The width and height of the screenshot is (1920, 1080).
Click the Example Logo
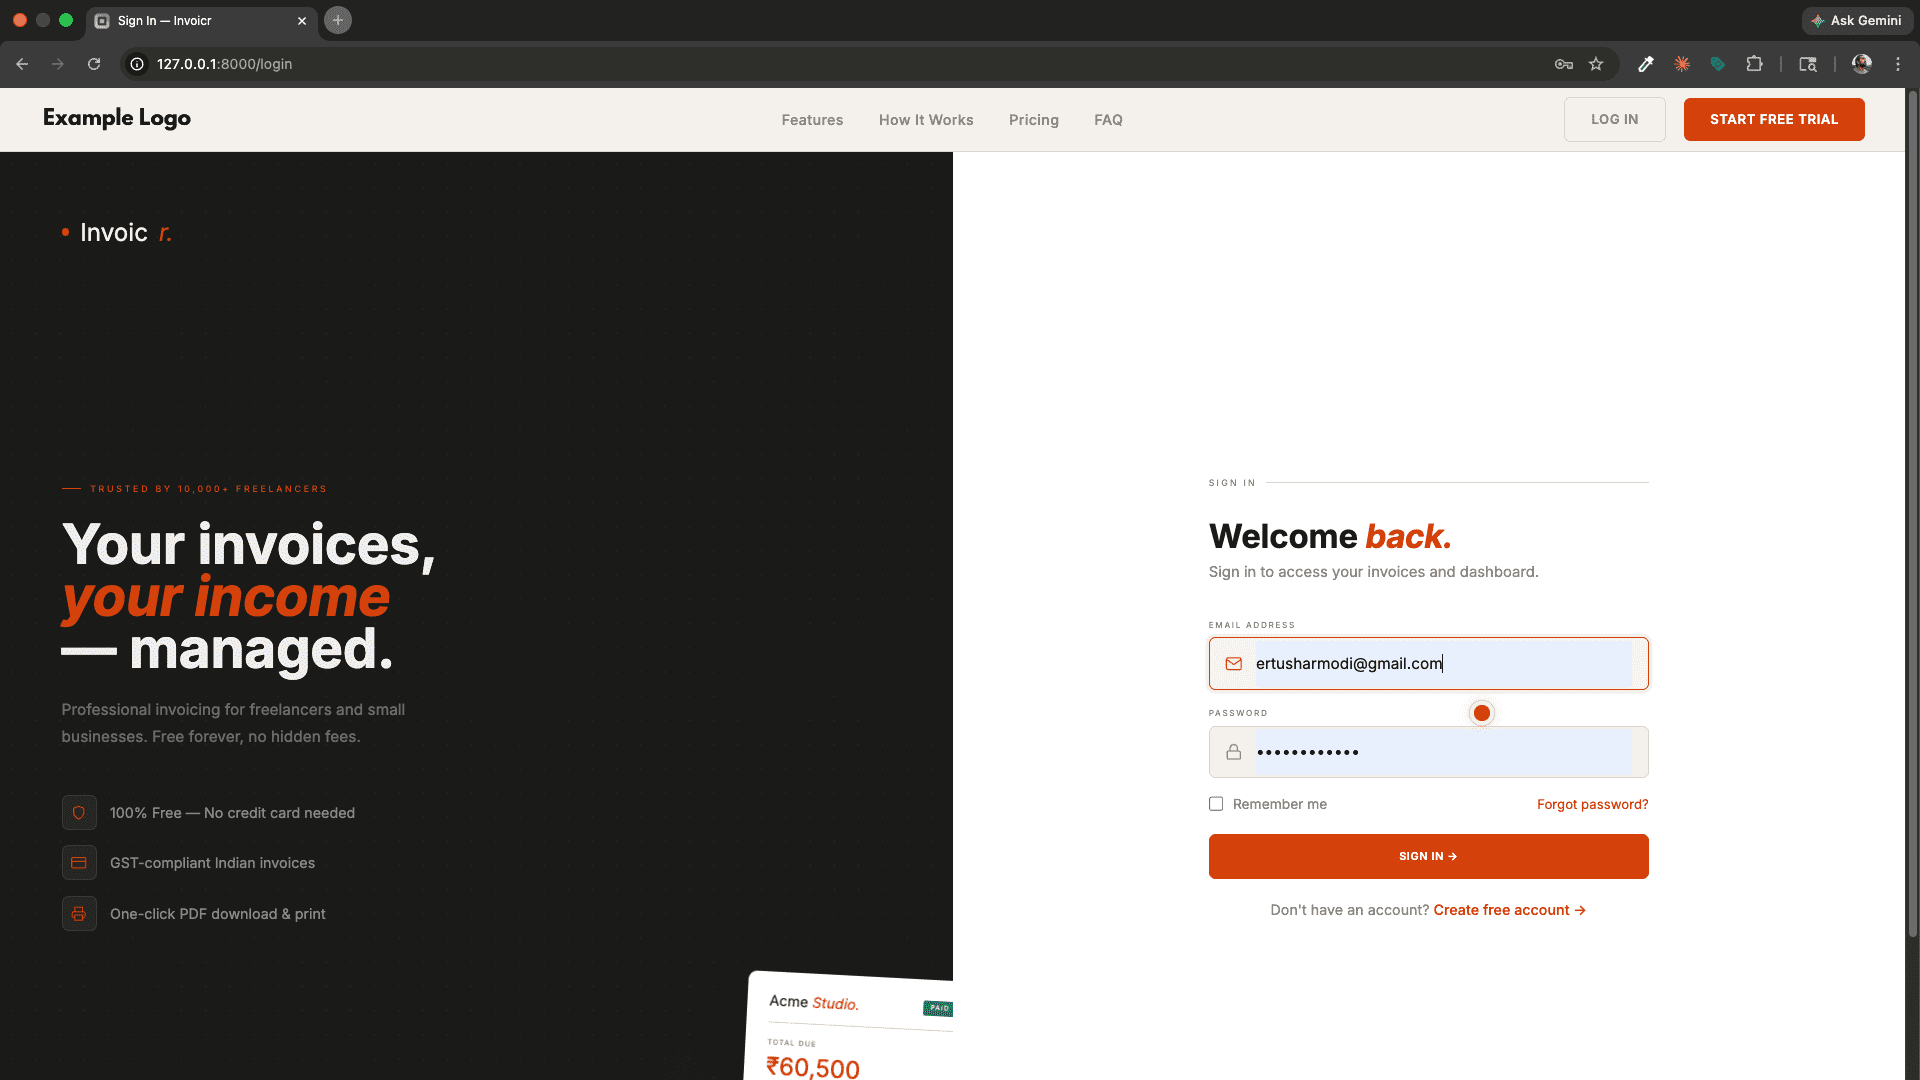click(117, 118)
